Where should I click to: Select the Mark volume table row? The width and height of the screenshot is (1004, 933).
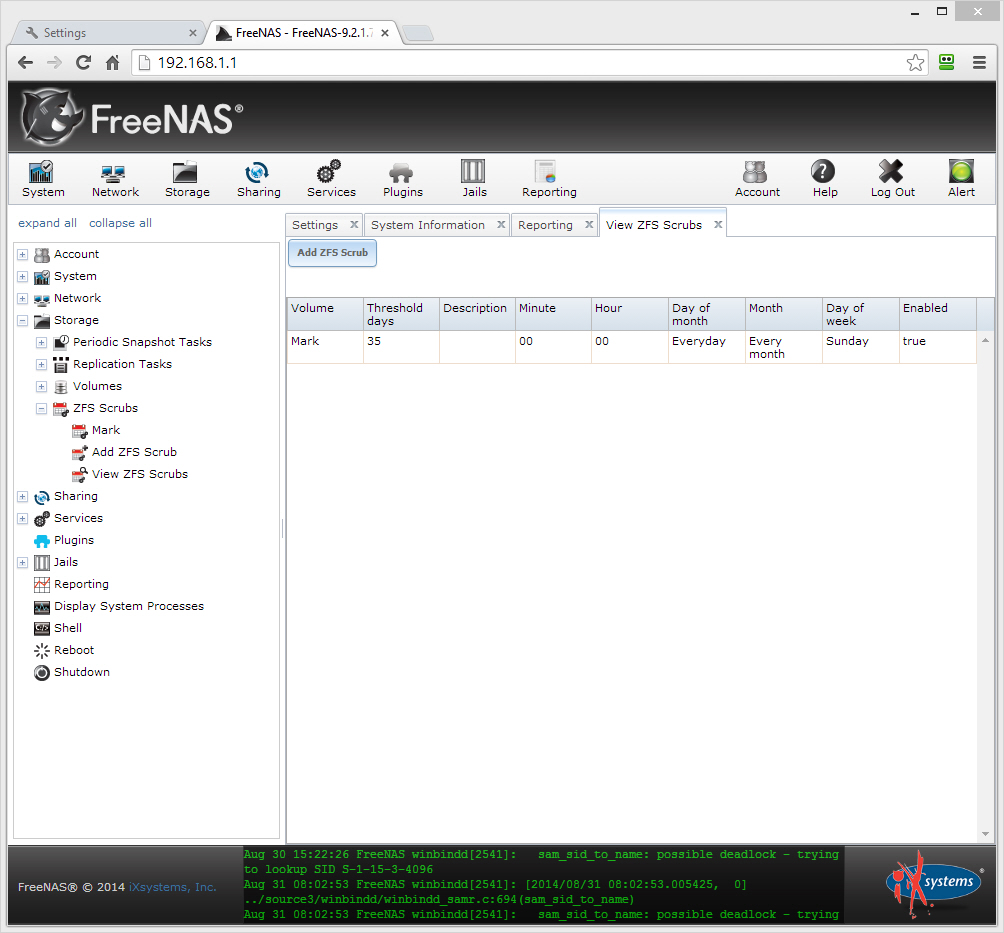coord(631,347)
